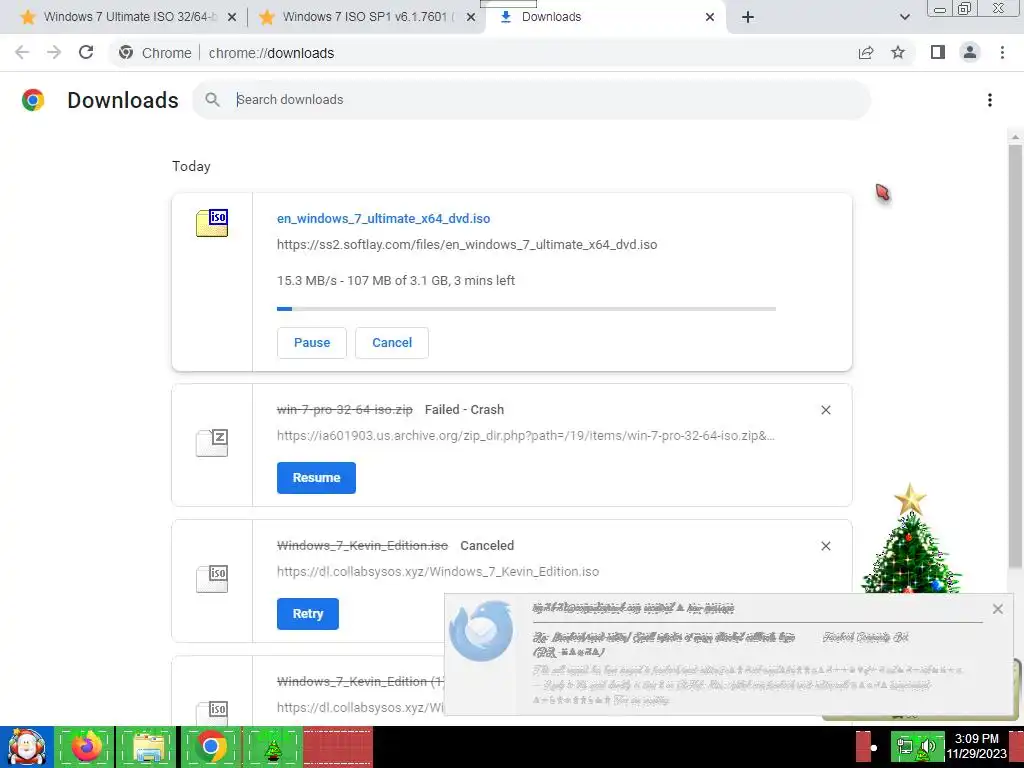The width and height of the screenshot is (1024, 768).
Task: Open the Santa start button
Action: tap(26, 747)
